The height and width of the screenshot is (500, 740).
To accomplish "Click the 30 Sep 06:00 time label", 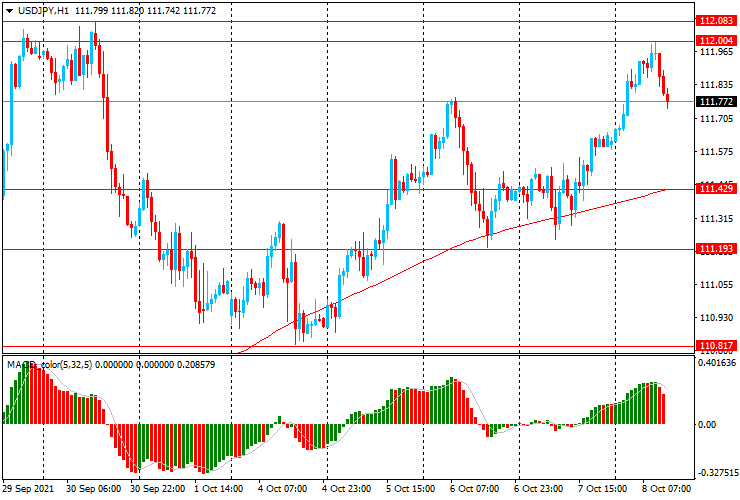I will [93, 488].
